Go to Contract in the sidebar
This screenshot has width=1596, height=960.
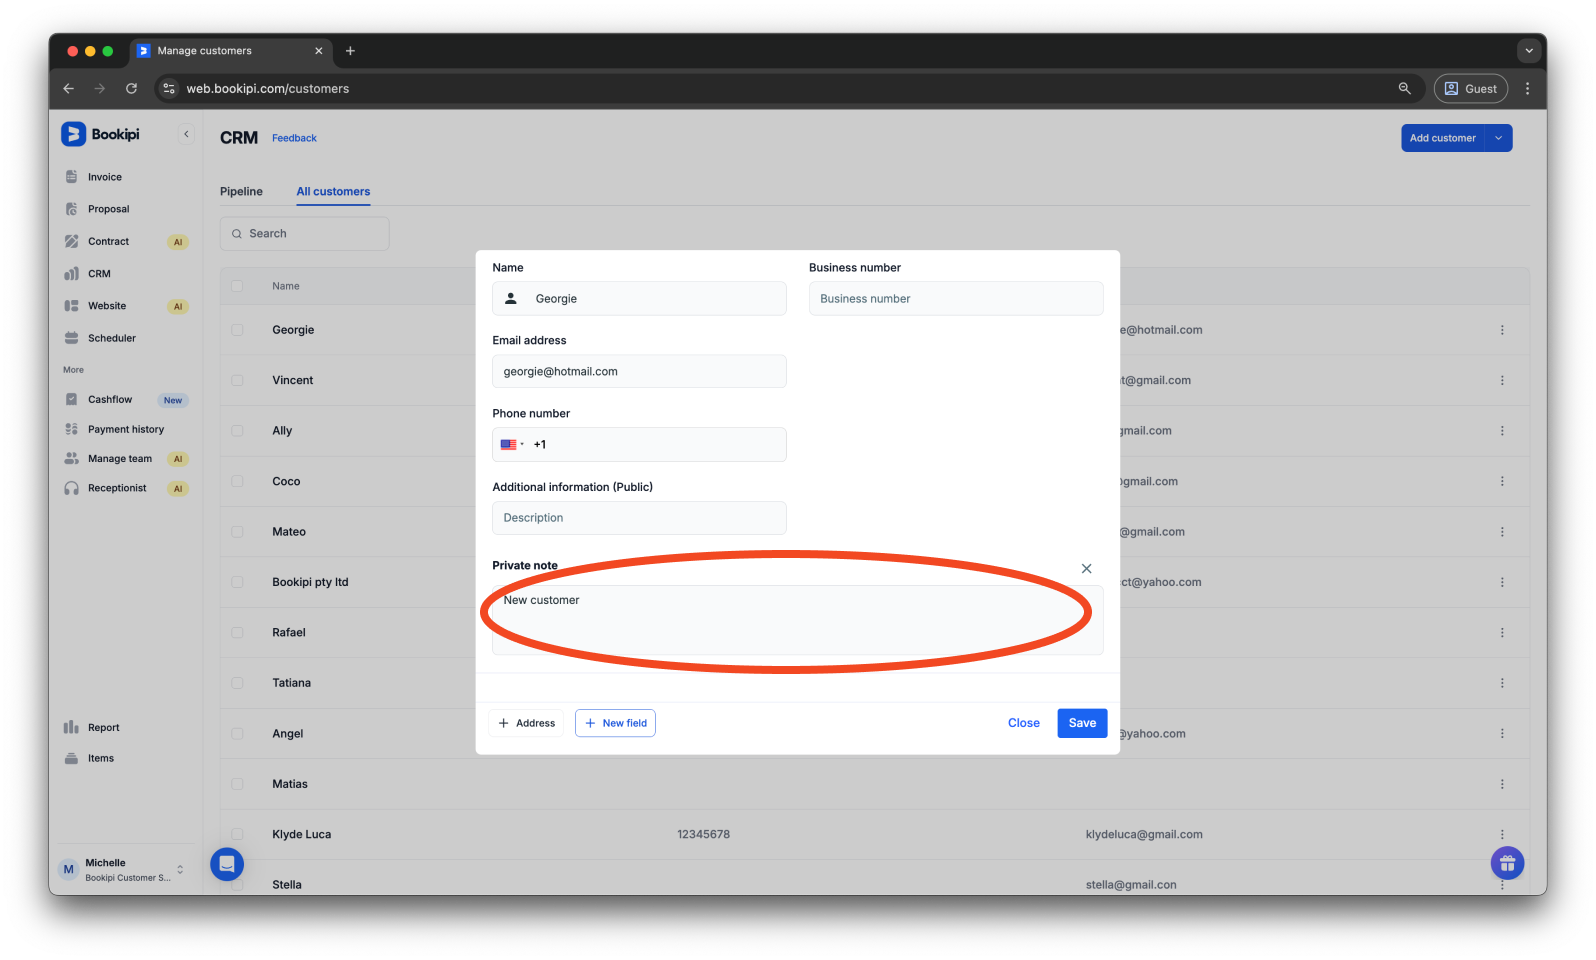pos(108,241)
